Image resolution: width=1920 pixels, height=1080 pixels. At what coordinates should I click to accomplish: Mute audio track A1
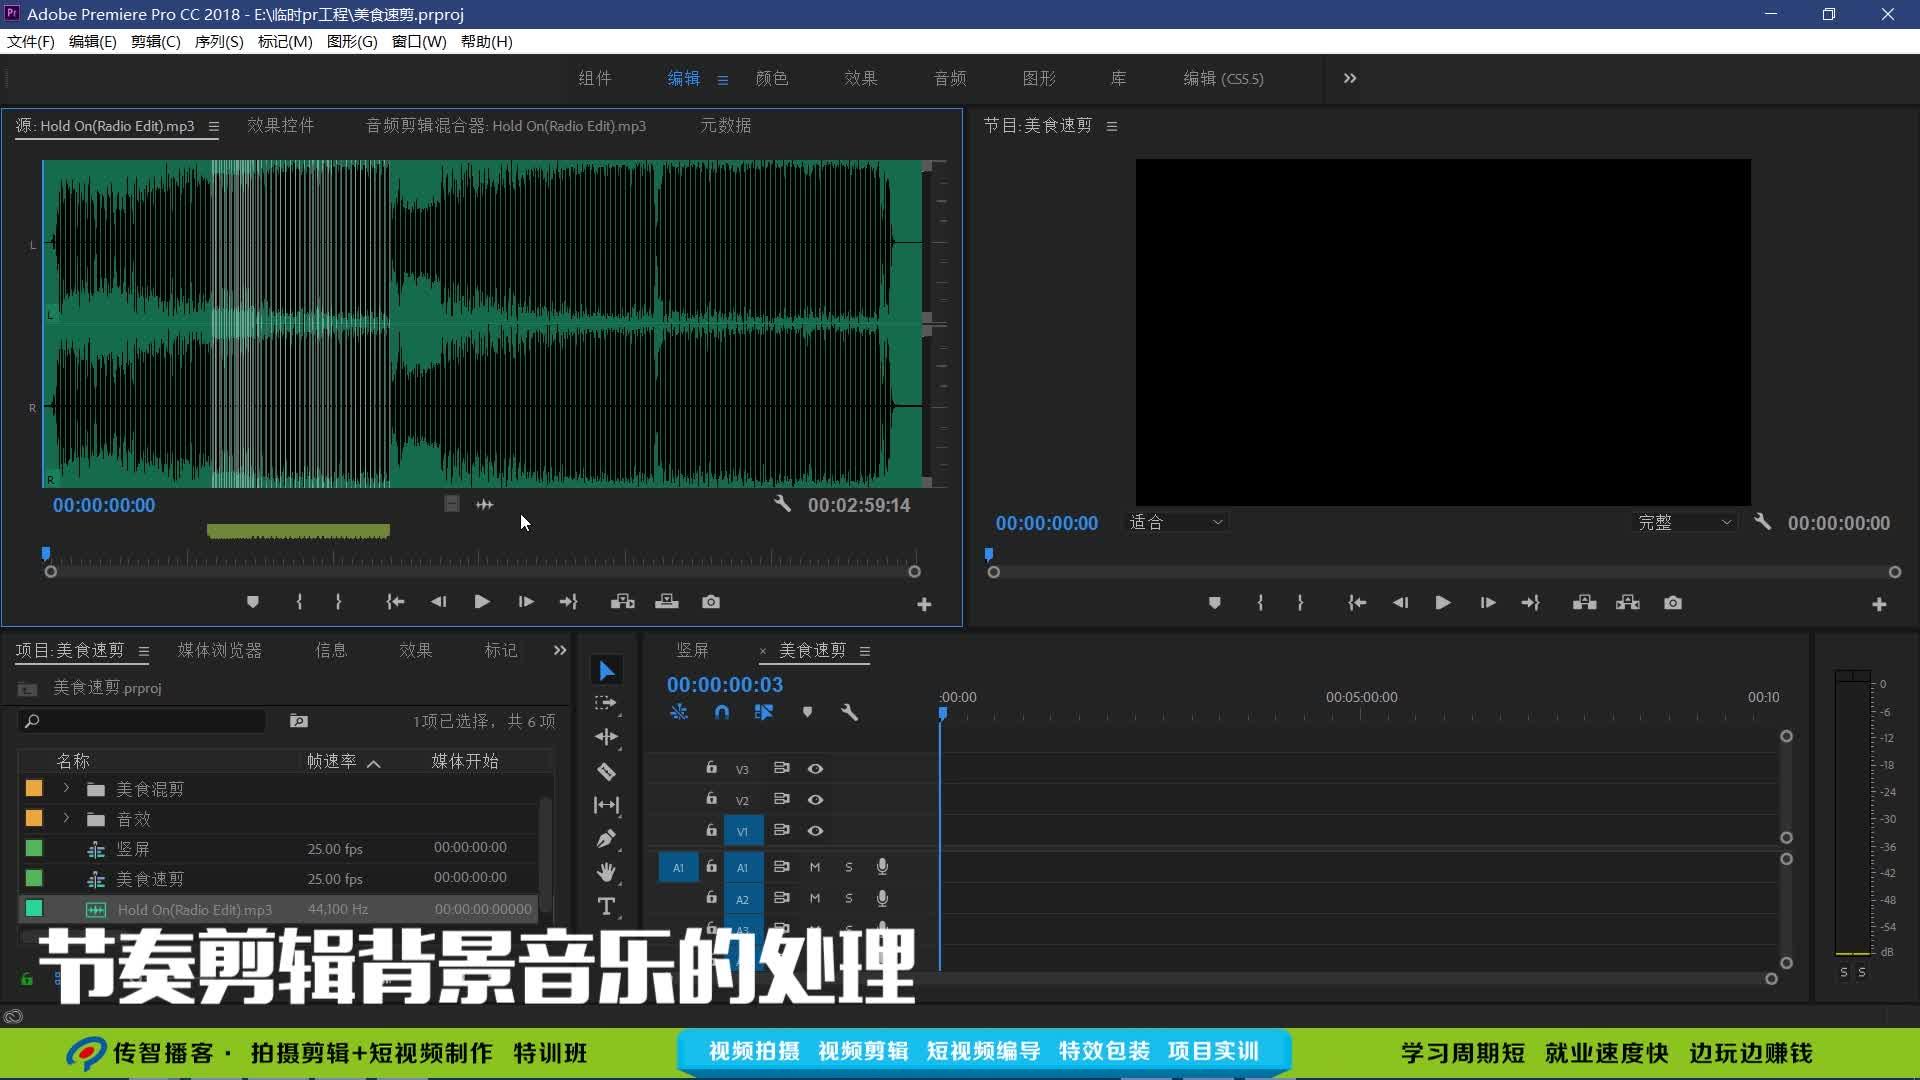point(815,868)
